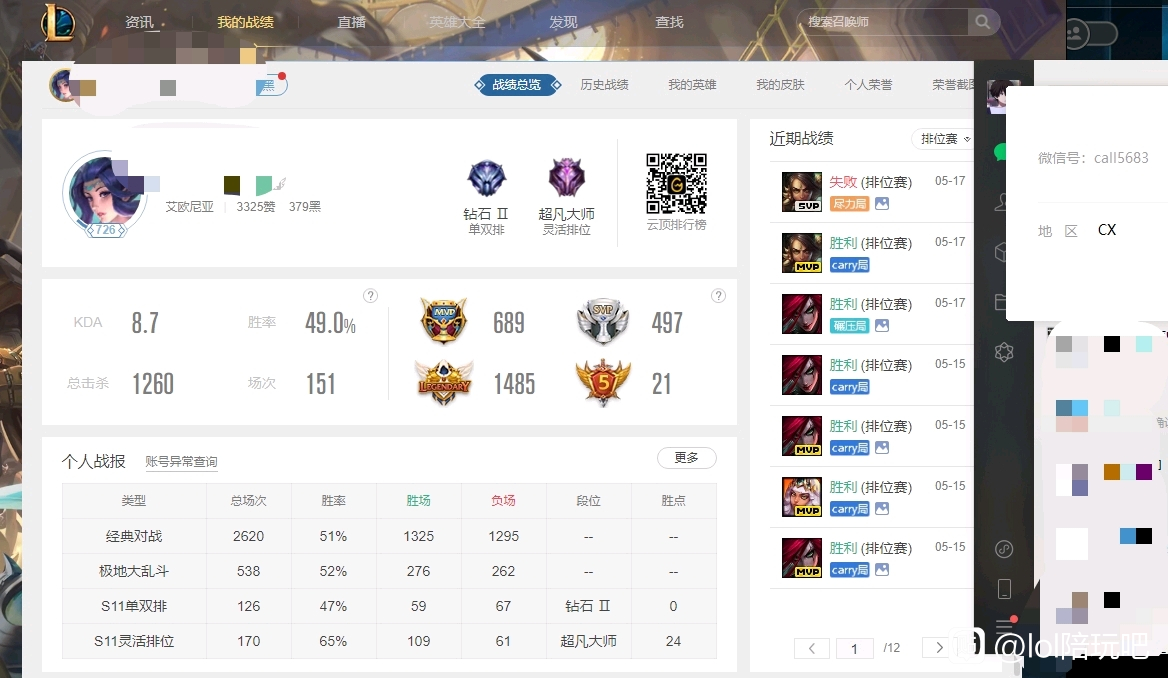
Task: Click the 超凡大师 rank emblem
Action: pyautogui.click(x=566, y=178)
